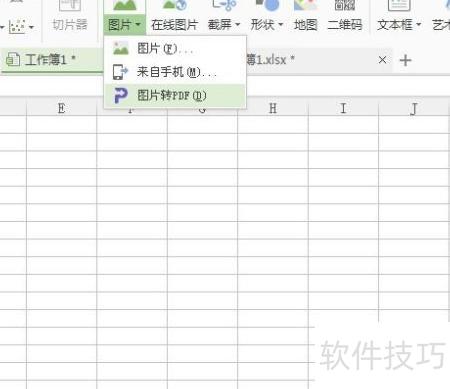The height and width of the screenshot is (389, 450).
Task: Select column I header
Action: 343,108
